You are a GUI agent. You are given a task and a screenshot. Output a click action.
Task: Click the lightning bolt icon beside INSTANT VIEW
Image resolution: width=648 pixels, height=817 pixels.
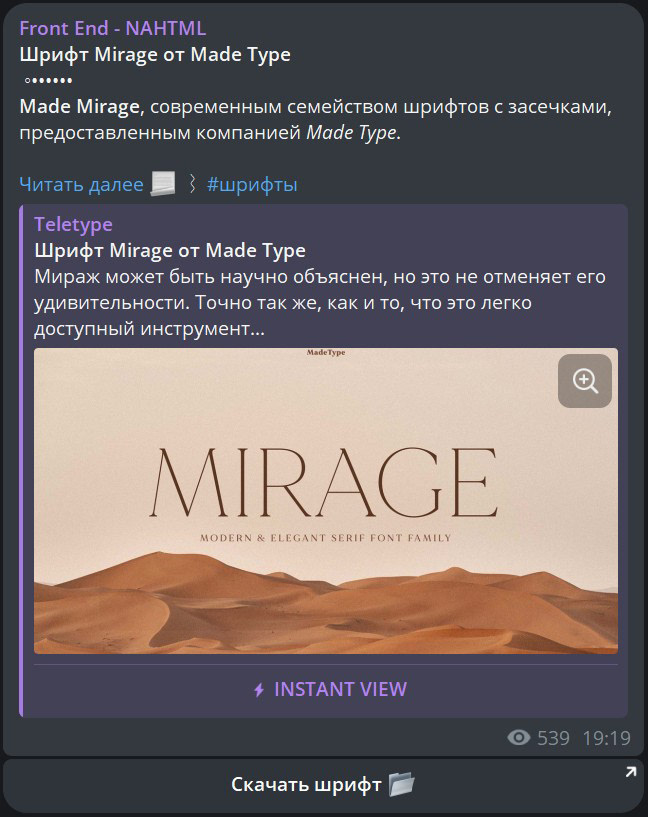click(x=259, y=690)
